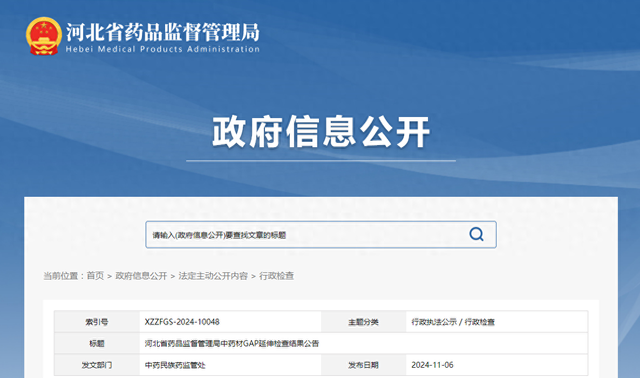Click the 索引号 label cell

coord(97,322)
